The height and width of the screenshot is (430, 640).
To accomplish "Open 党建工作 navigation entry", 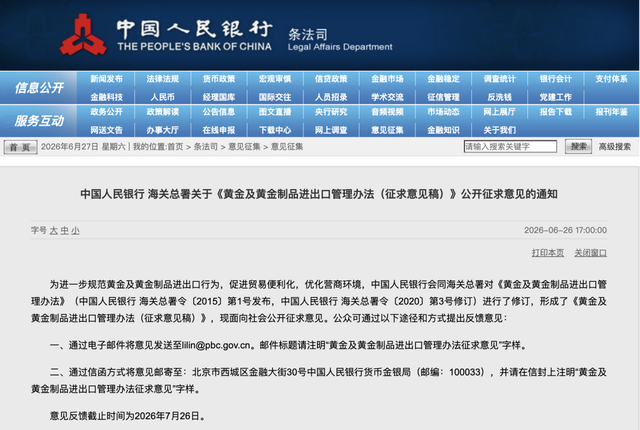I will 556,97.
